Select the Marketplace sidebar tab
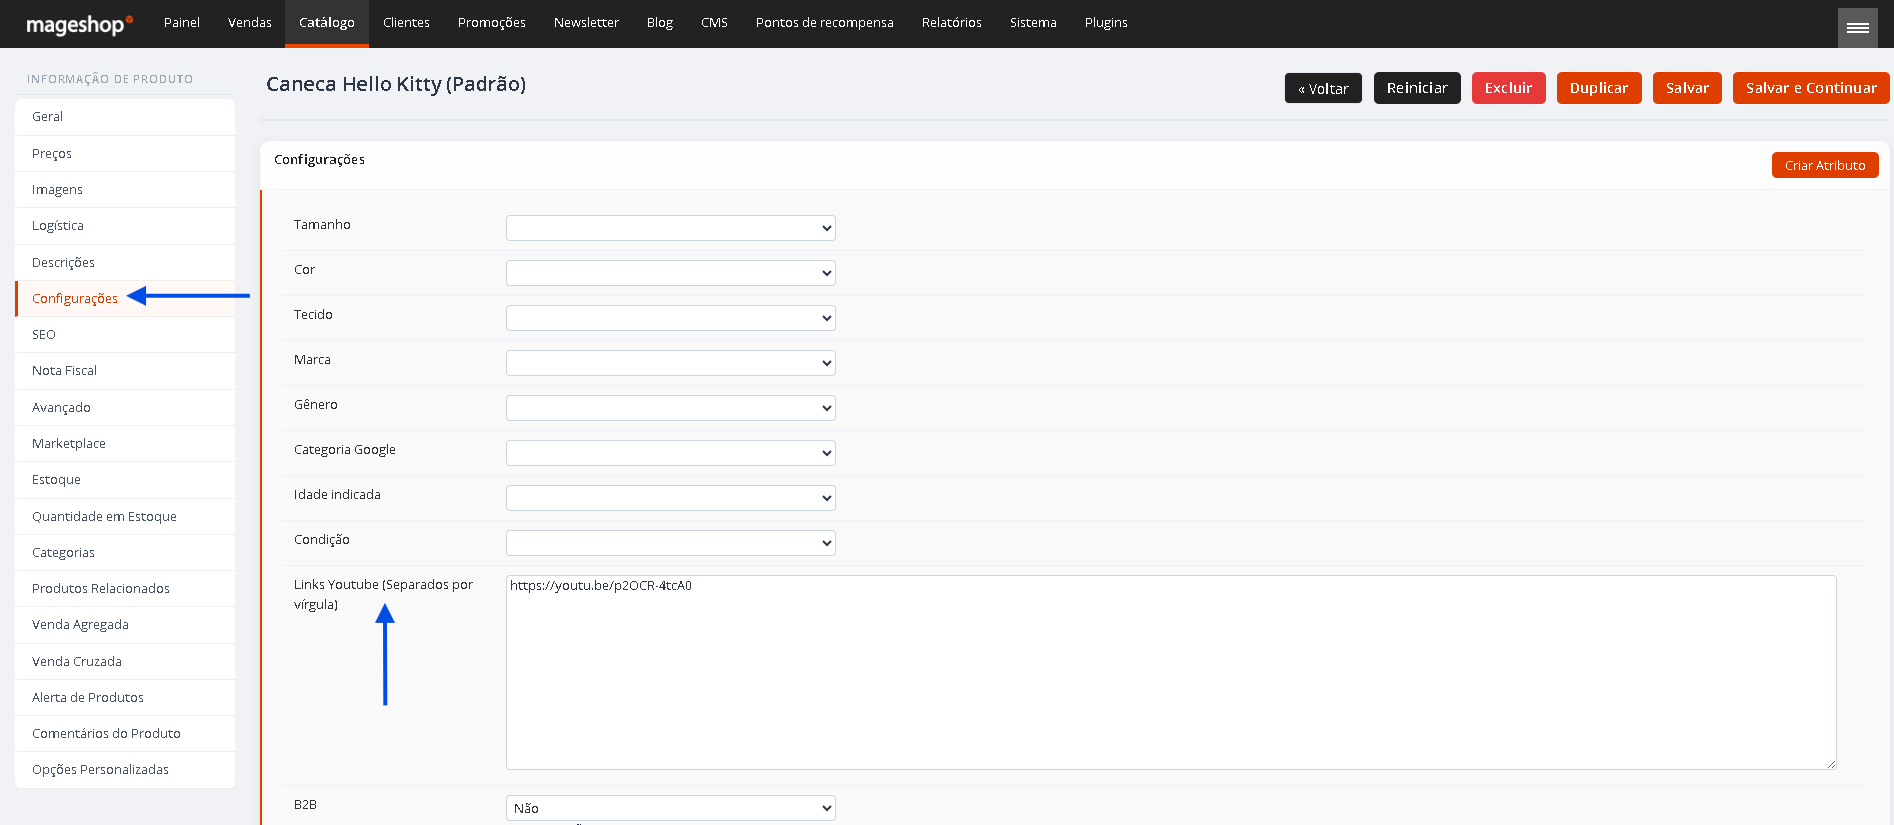This screenshot has height=825, width=1894. [x=125, y=444]
